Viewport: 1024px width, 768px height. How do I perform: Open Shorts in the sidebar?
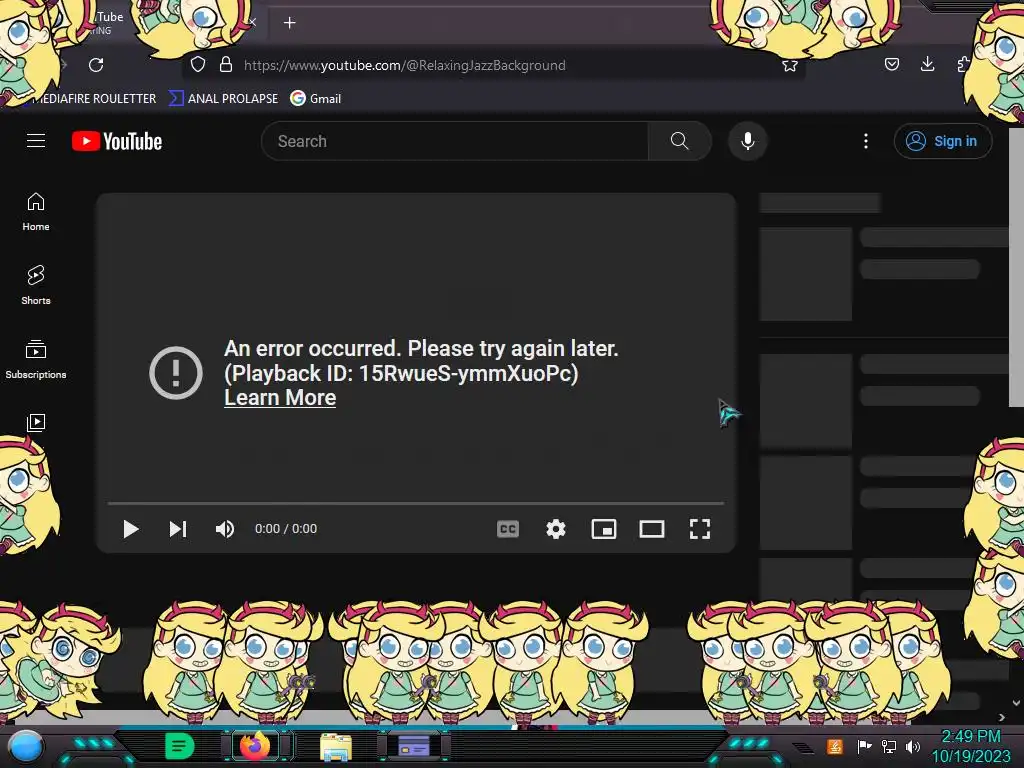36,285
